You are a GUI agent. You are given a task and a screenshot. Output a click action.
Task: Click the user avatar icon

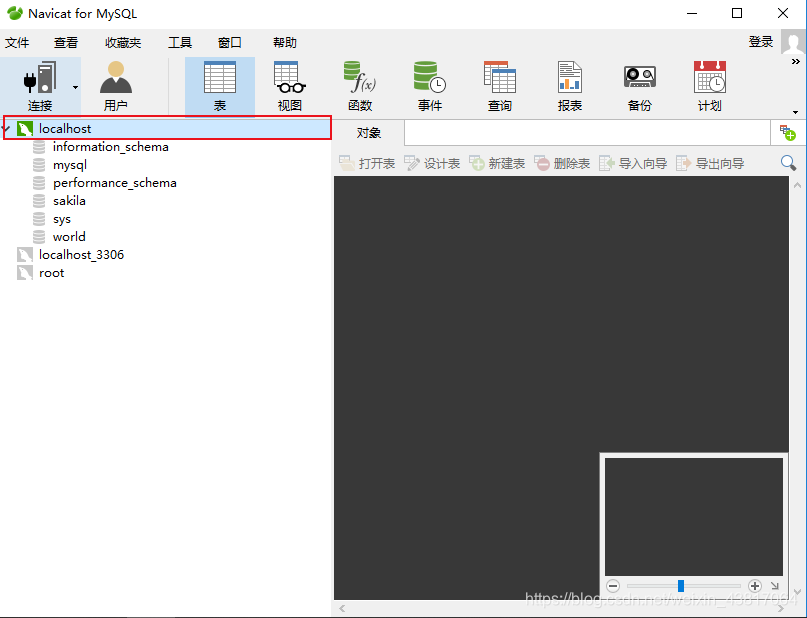click(x=793, y=42)
